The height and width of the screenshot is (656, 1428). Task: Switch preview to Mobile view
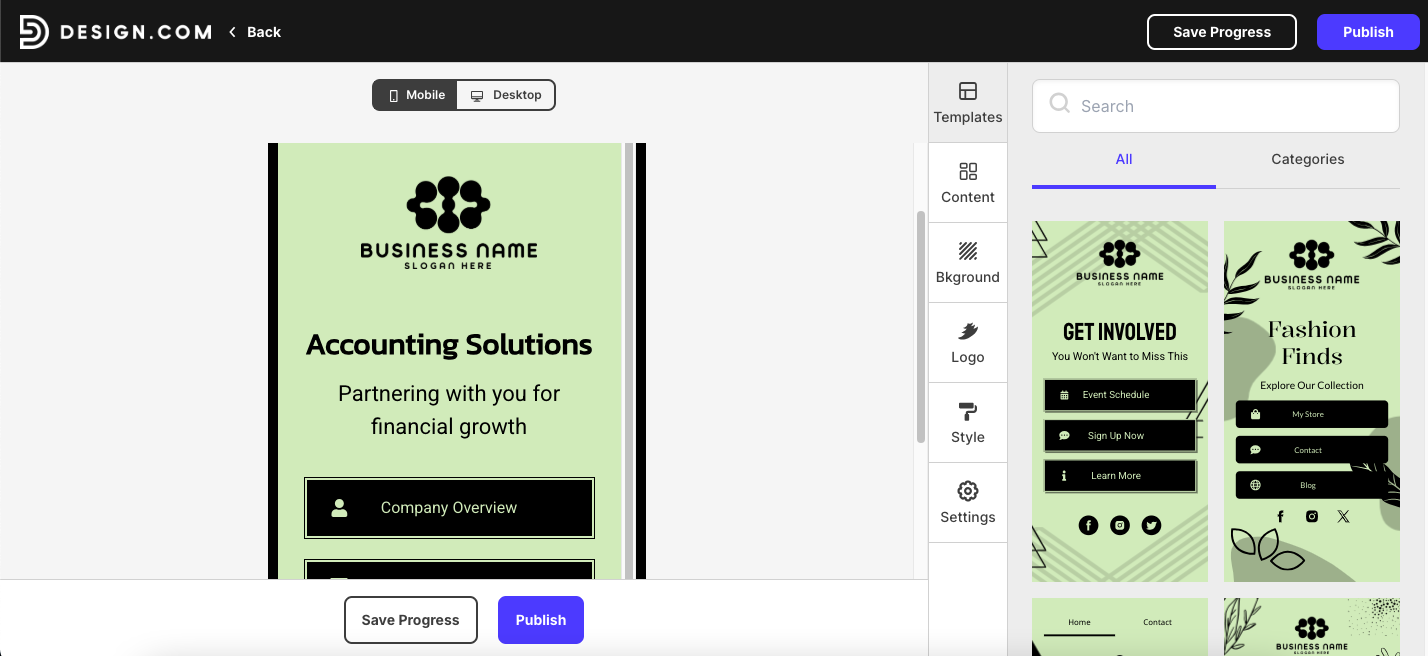415,95
